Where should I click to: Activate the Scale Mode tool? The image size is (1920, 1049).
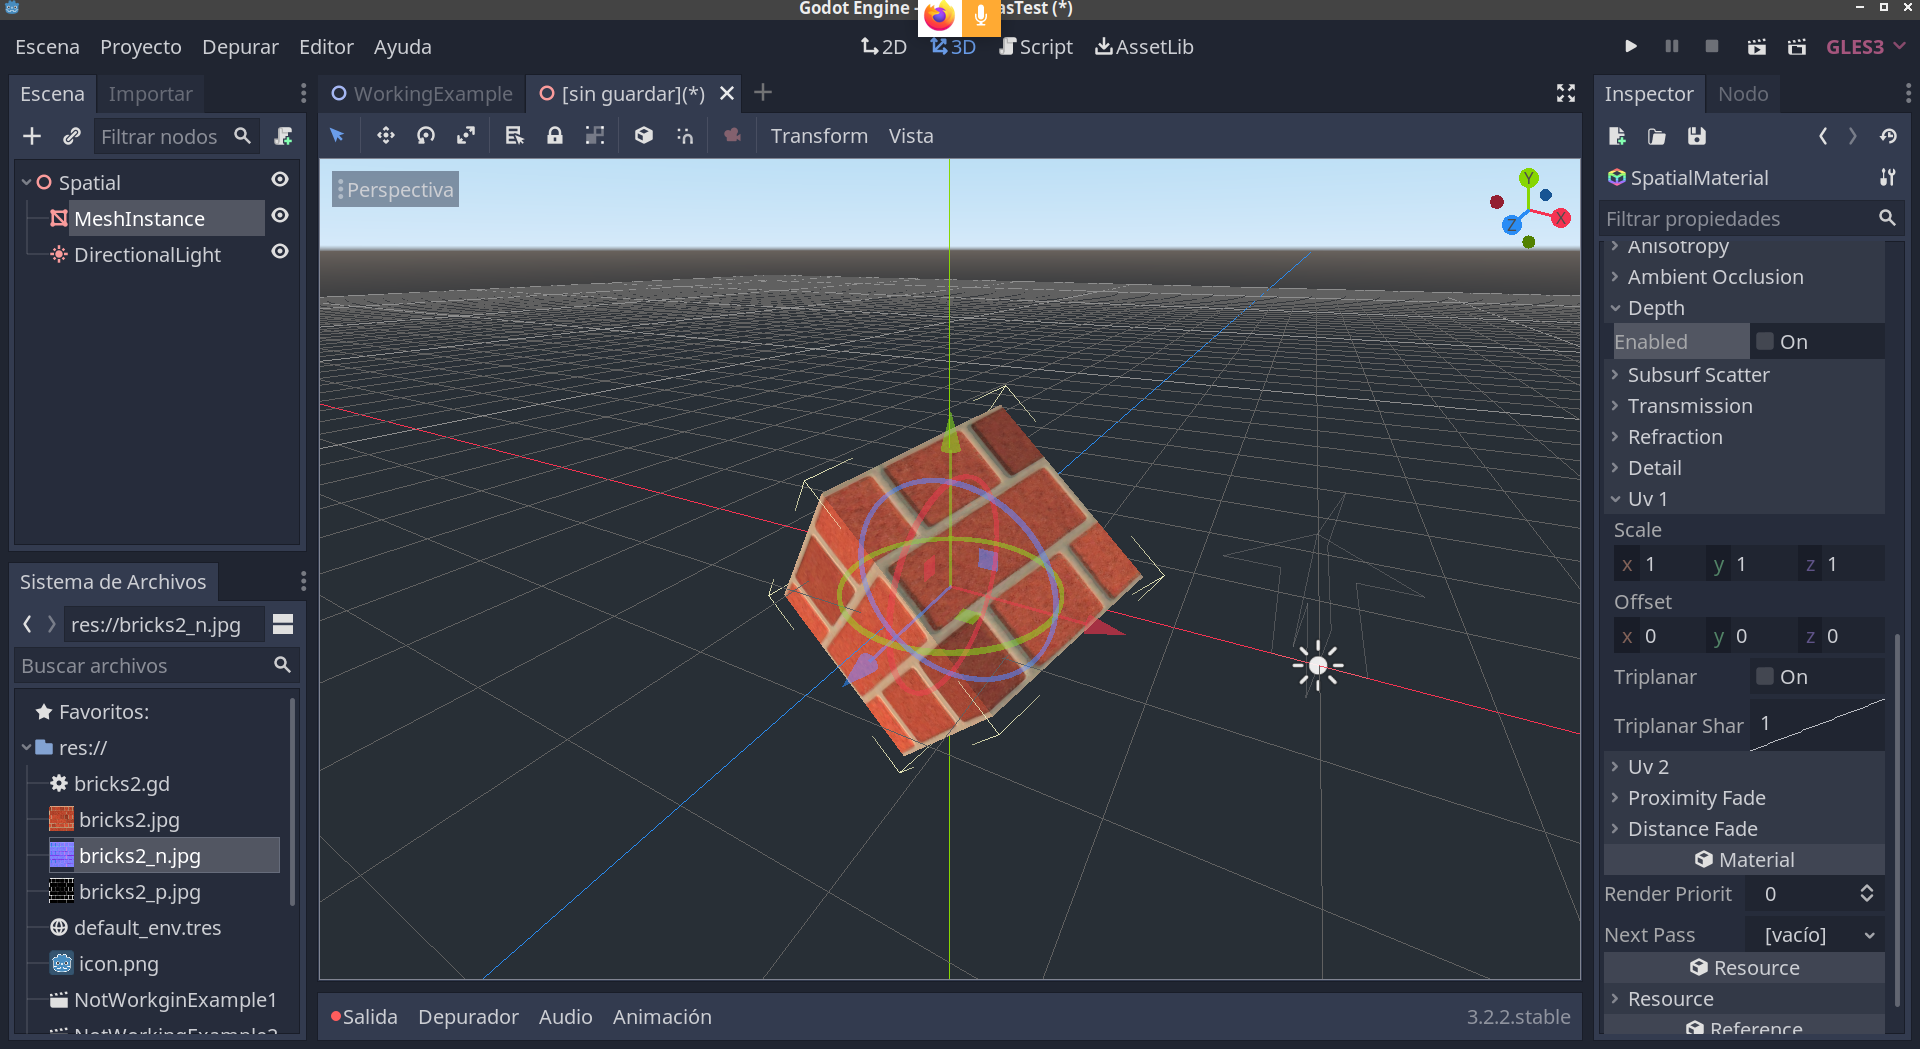coord(466,136)
